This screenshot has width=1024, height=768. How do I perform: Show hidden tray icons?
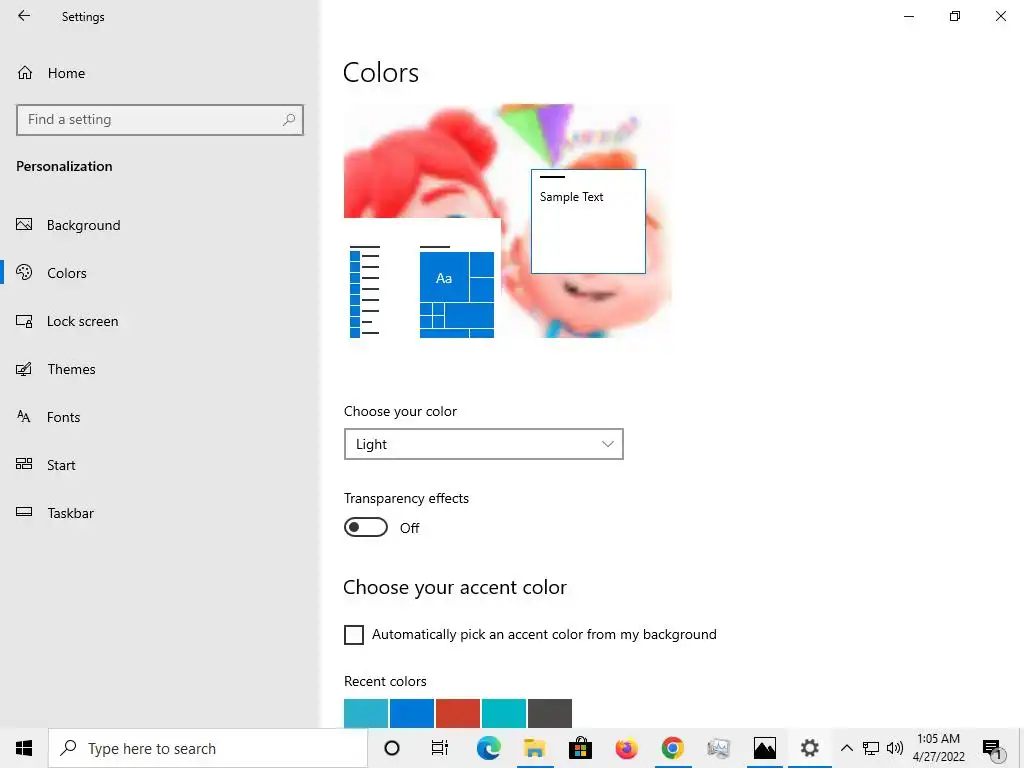846,748
